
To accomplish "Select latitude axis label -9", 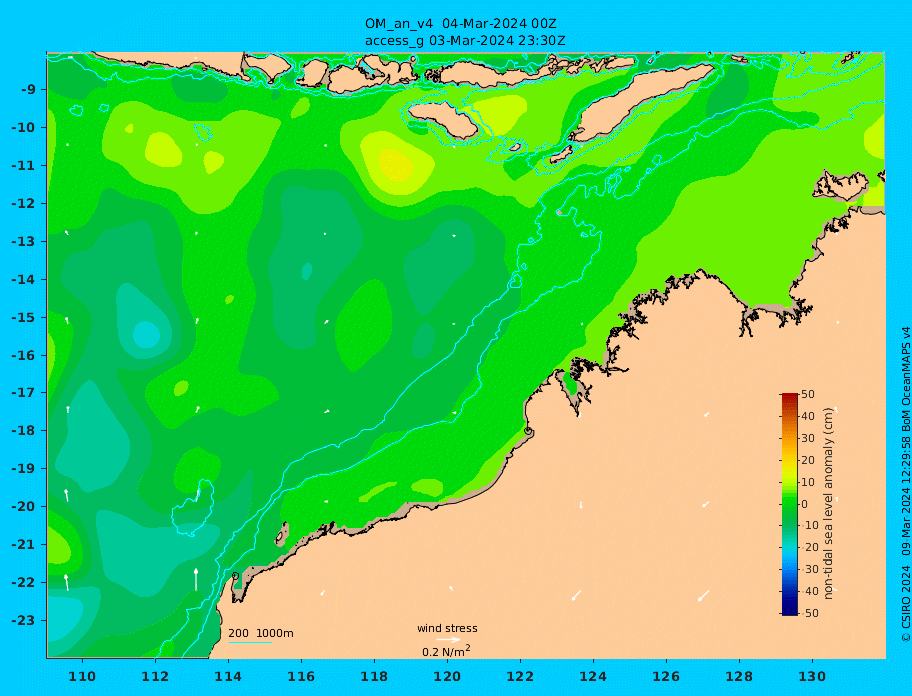I will 29,90.
